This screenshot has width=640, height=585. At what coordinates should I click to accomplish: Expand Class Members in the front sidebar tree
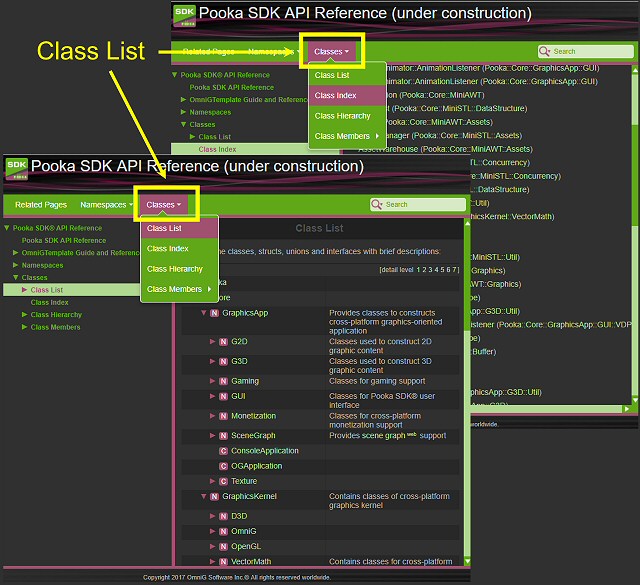[24, 327]
